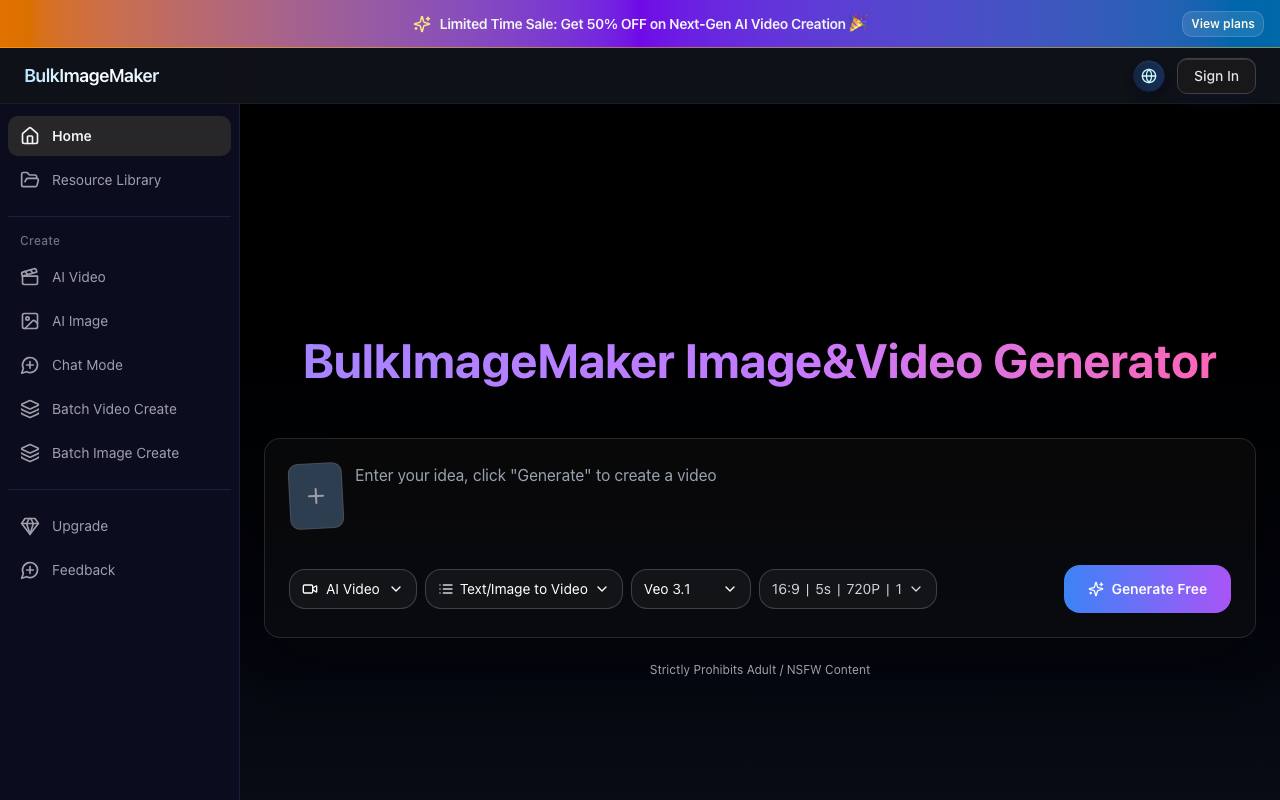Viewport: 1280px width, 800px height.
Task: Go to Home in the sidebar
Action: pyautogui.click(x=119, y=136)
